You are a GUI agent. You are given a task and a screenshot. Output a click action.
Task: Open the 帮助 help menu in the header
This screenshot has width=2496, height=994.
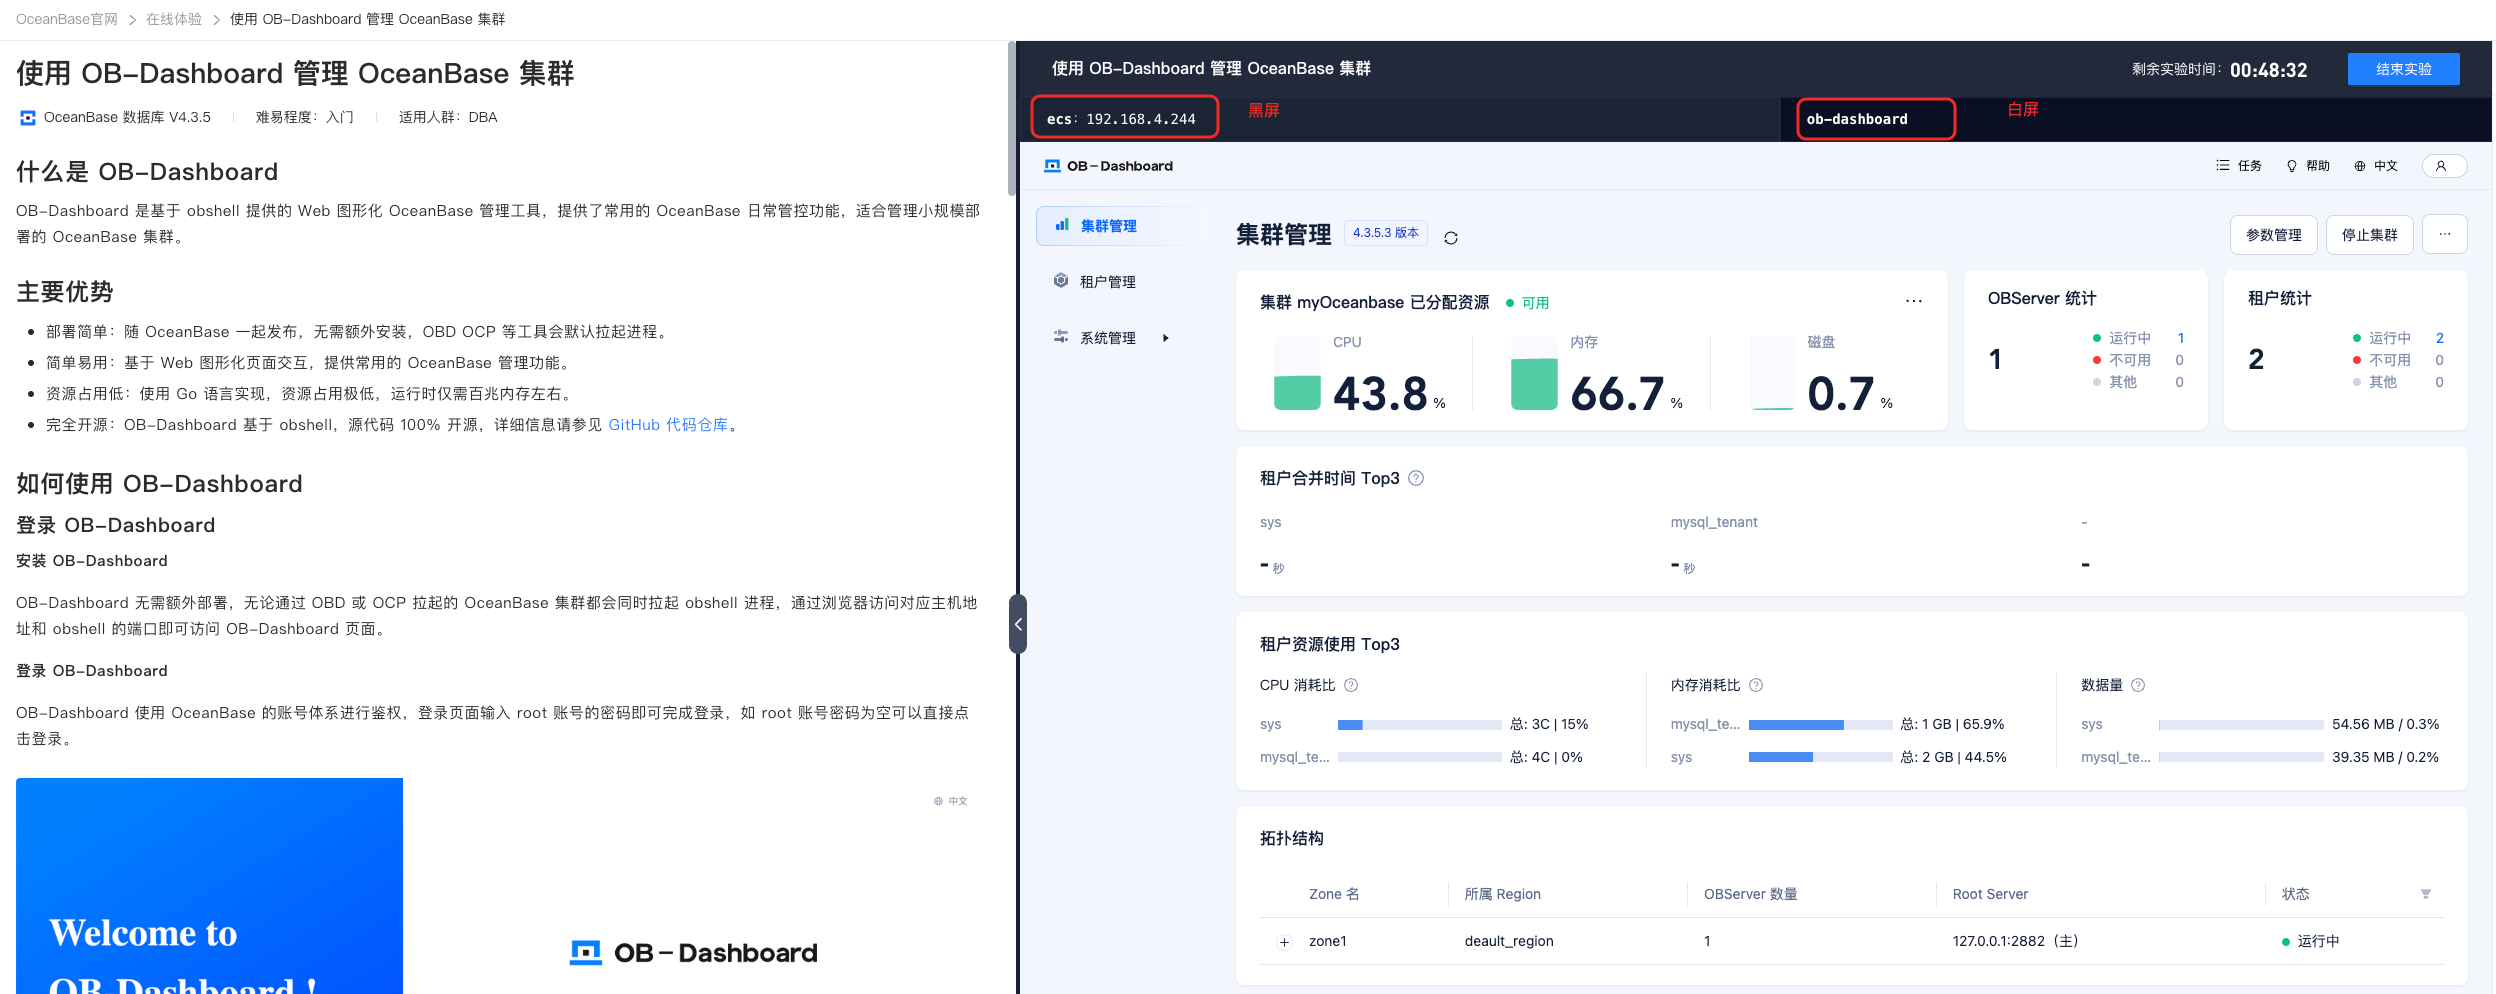2307,166
